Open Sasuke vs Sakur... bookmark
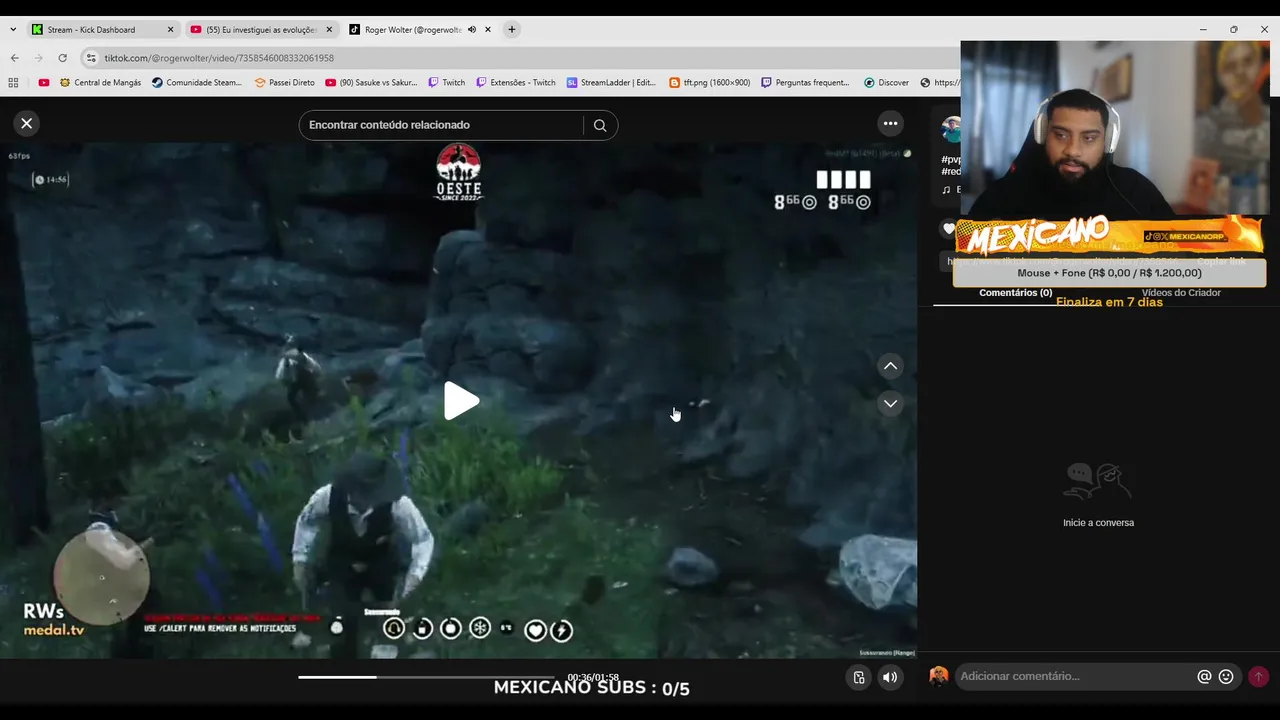 370,83
